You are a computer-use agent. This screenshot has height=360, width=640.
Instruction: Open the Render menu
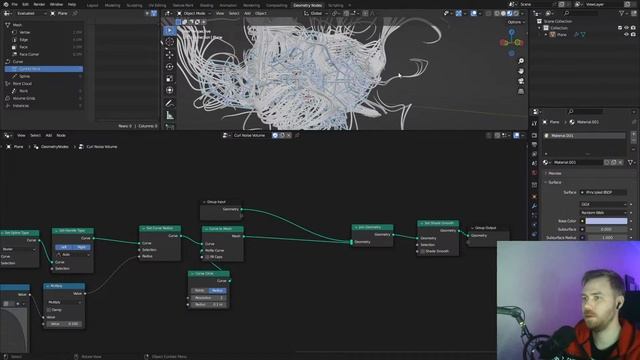tap(40, 4)
